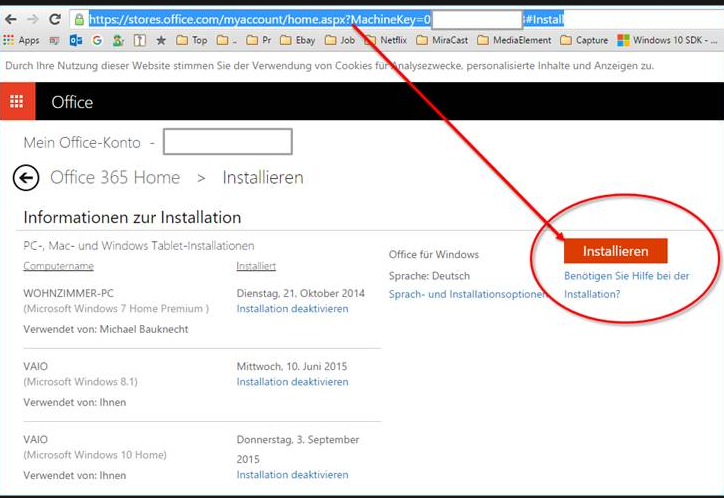This screenshot has width=724, height=498.
Task: Open the Outlook bookmark icon
Action: [76, 40]
